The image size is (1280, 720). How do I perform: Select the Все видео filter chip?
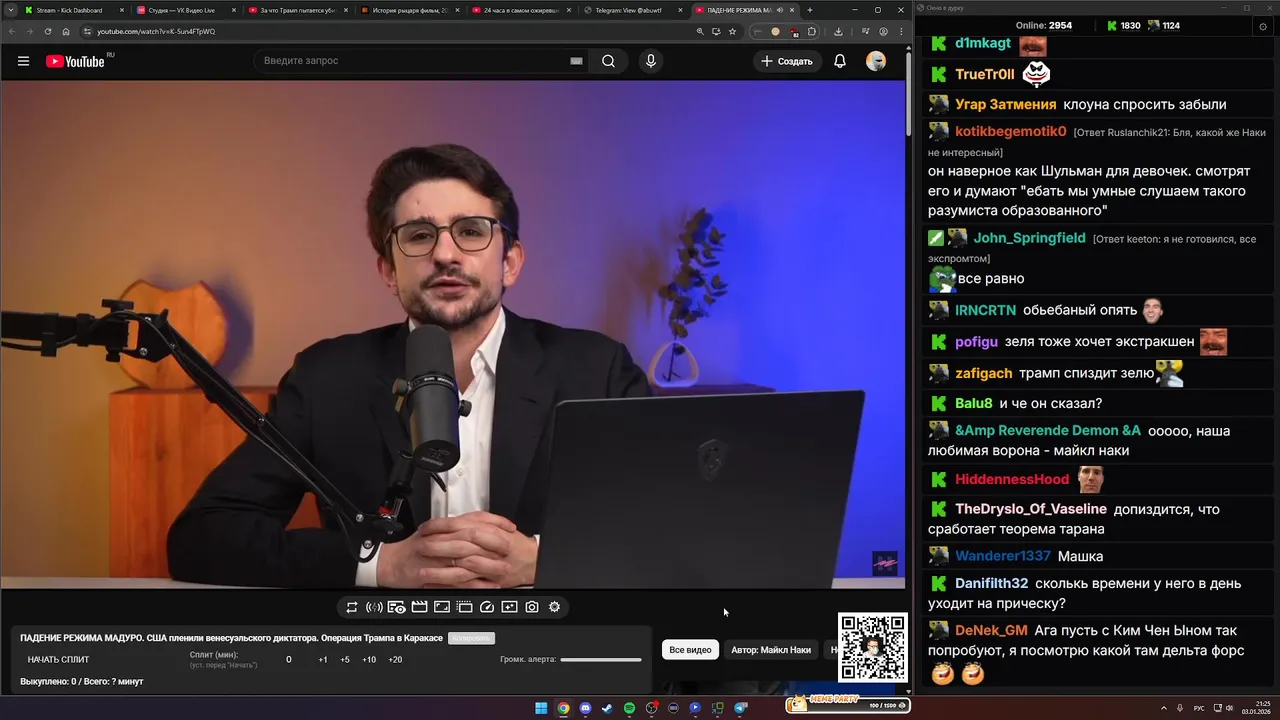(x=690, y=650)
